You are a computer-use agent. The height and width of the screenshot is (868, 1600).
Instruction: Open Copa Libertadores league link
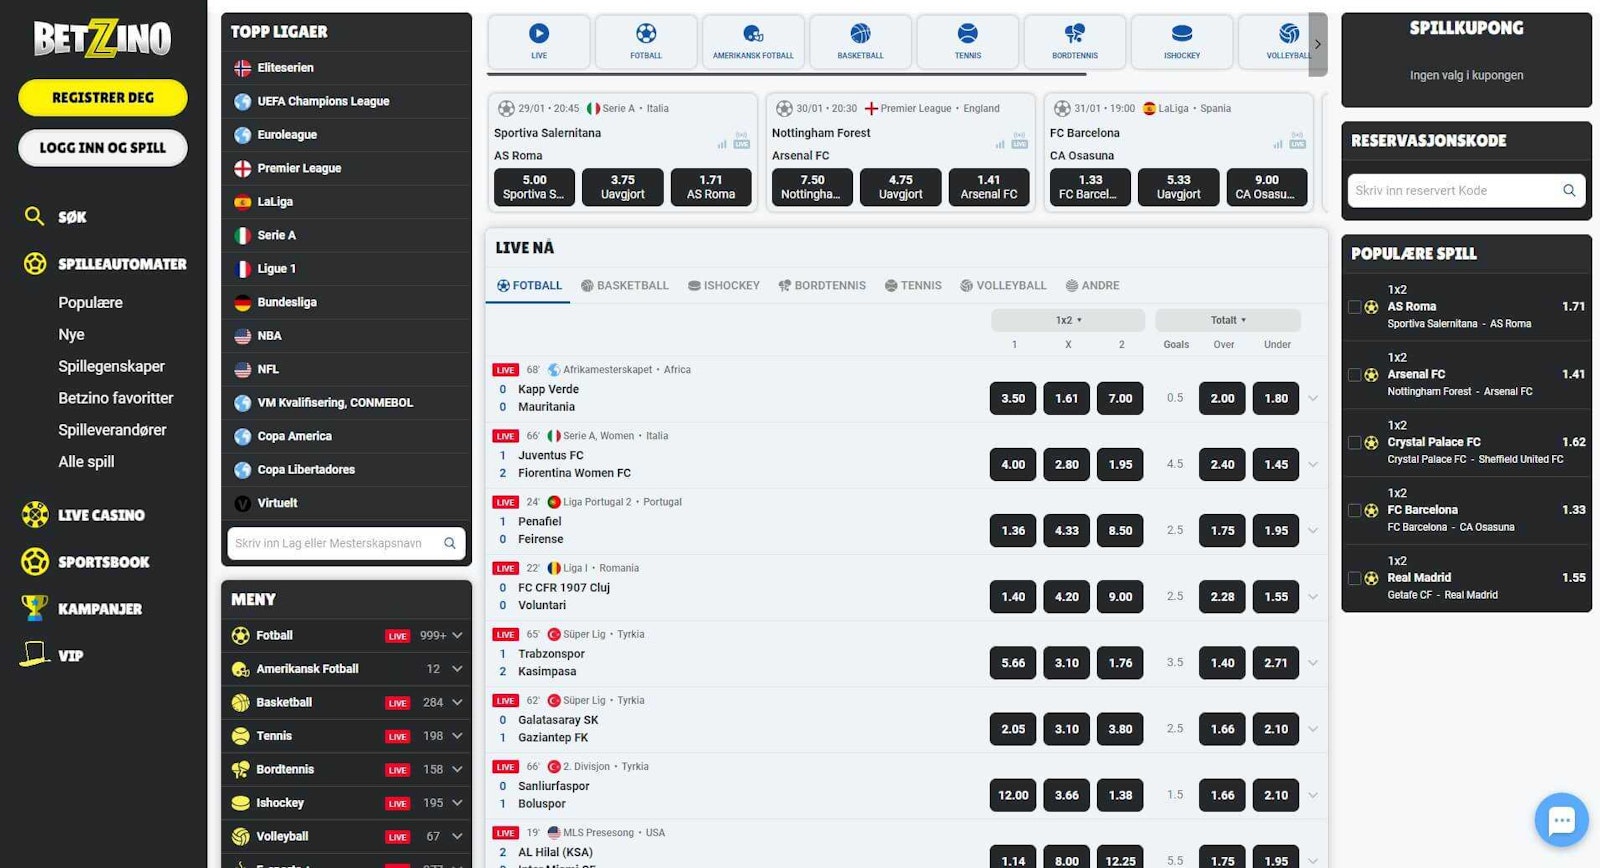306,470
